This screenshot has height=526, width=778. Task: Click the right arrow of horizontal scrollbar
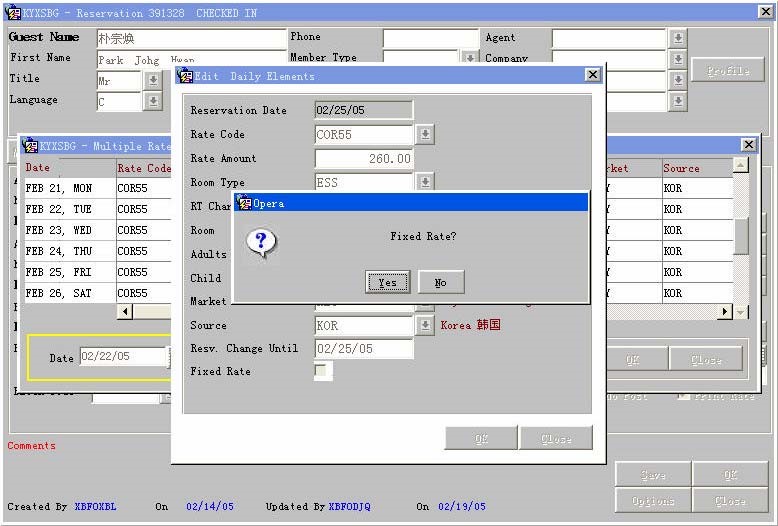pos(725,312)
